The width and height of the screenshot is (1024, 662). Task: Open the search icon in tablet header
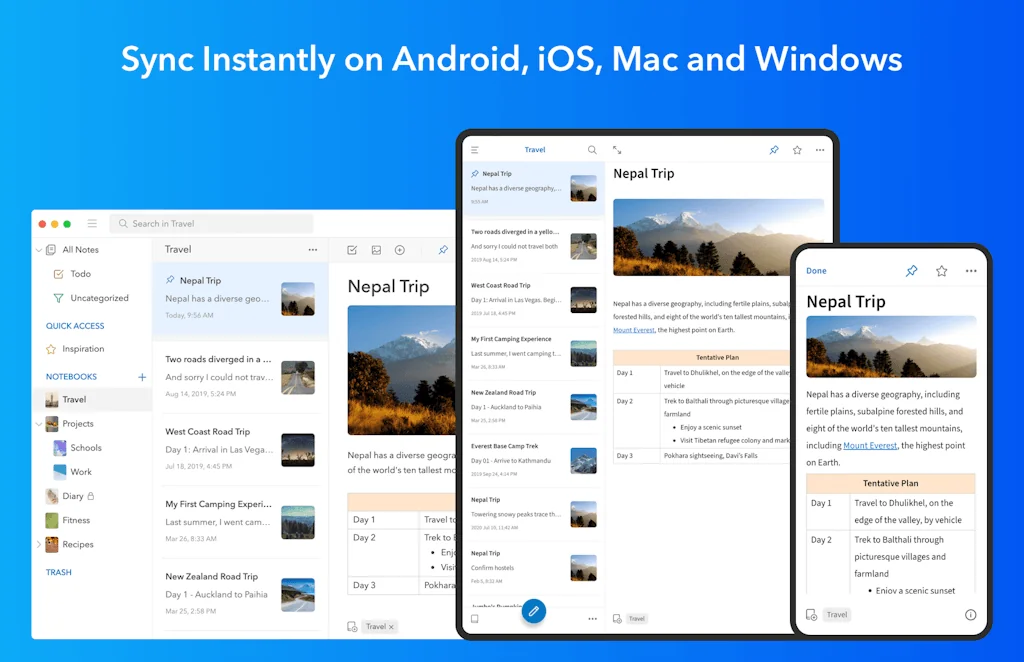(x=592, y=150)
